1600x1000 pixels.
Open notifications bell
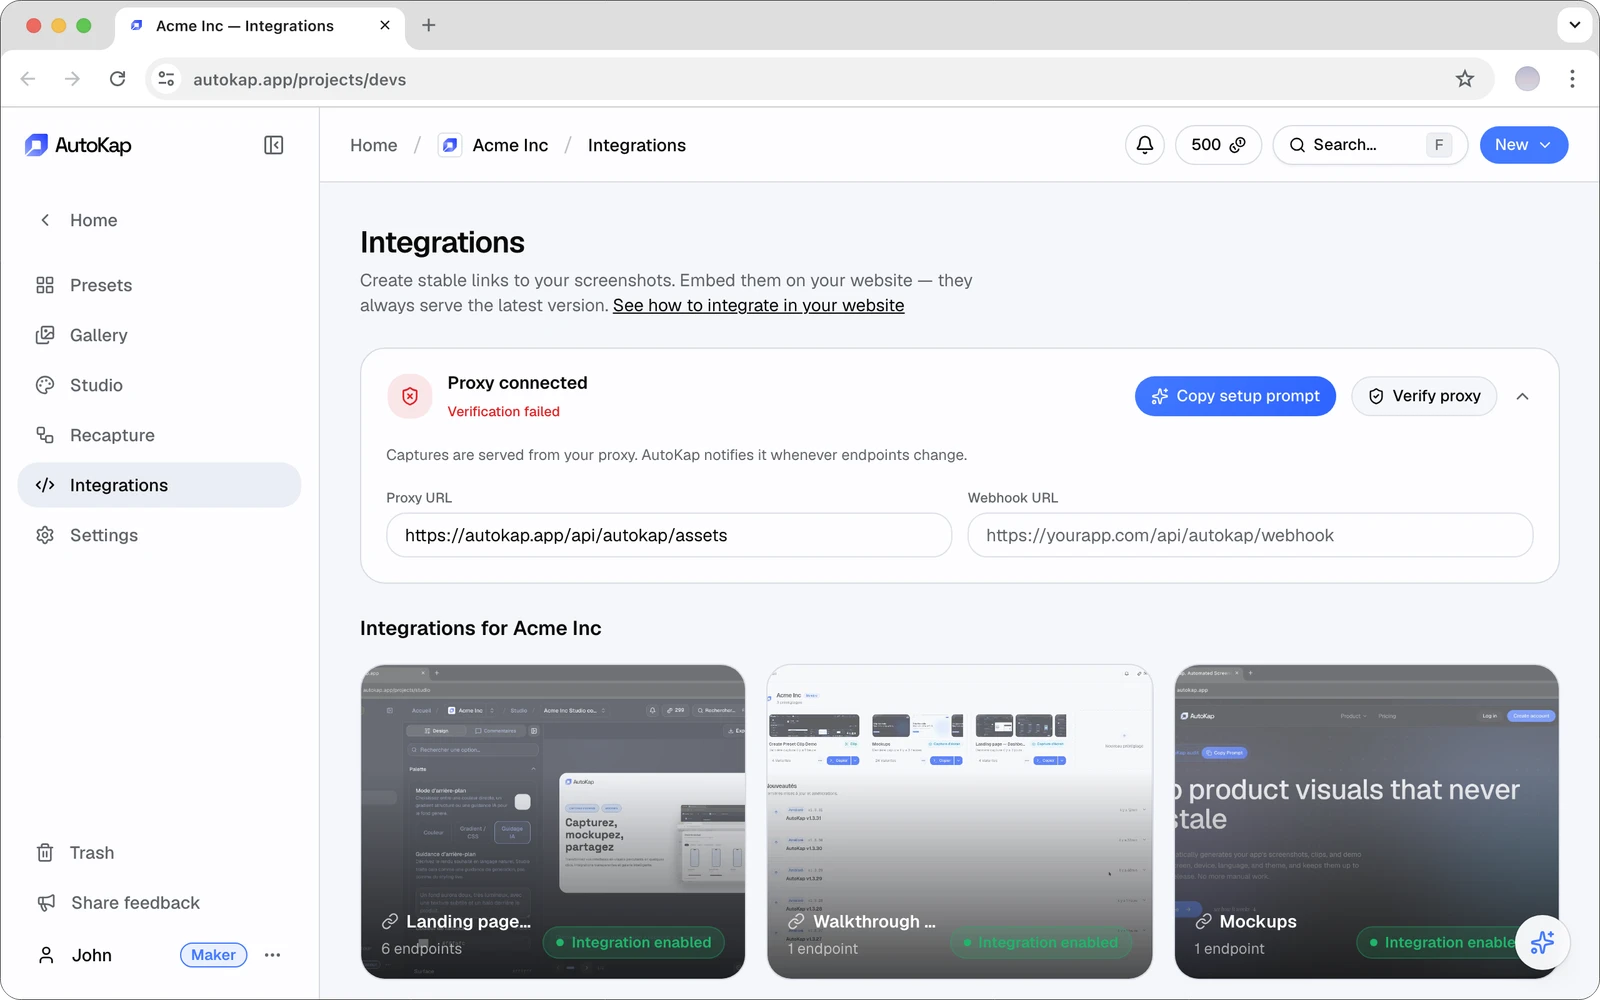pos(1145,145)
